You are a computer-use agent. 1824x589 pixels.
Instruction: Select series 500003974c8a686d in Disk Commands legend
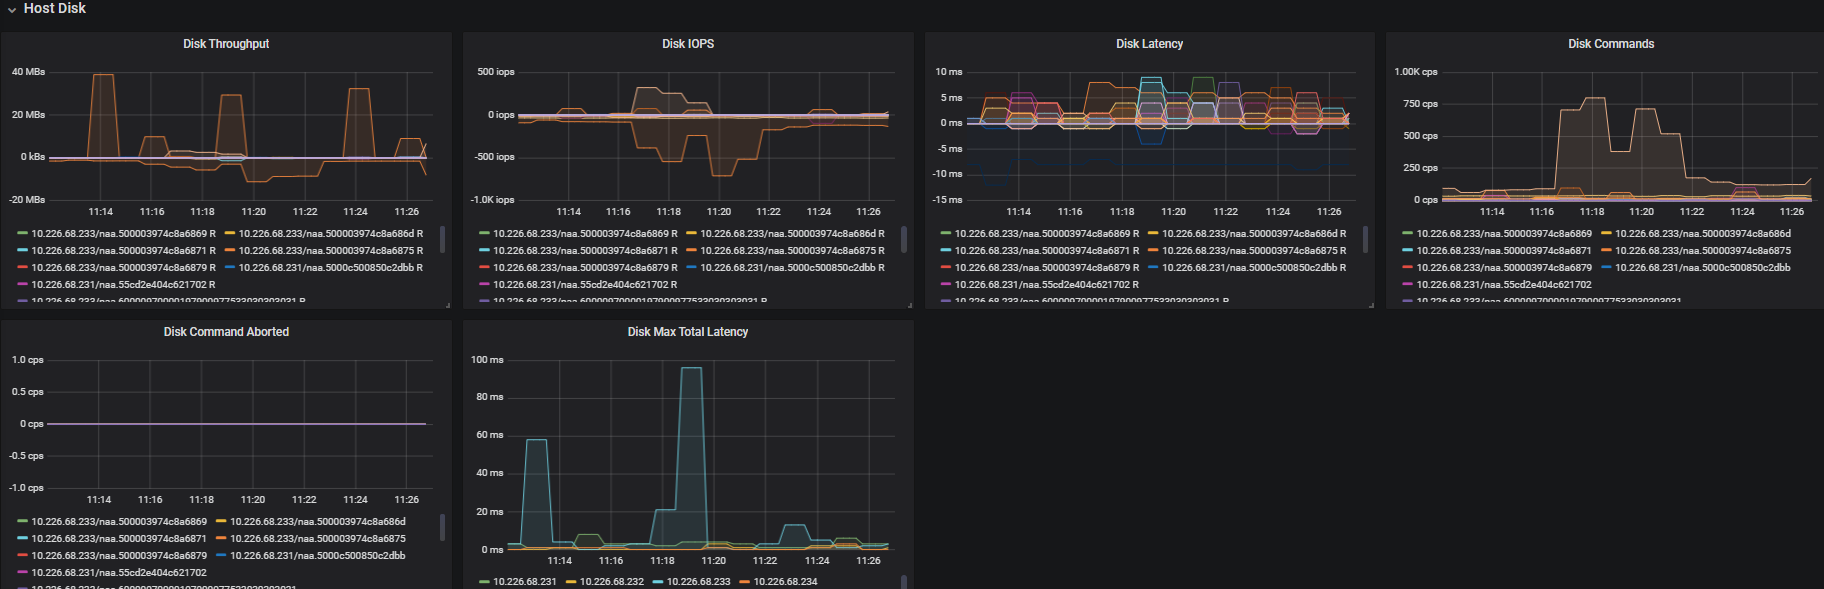coord(1703,234)
